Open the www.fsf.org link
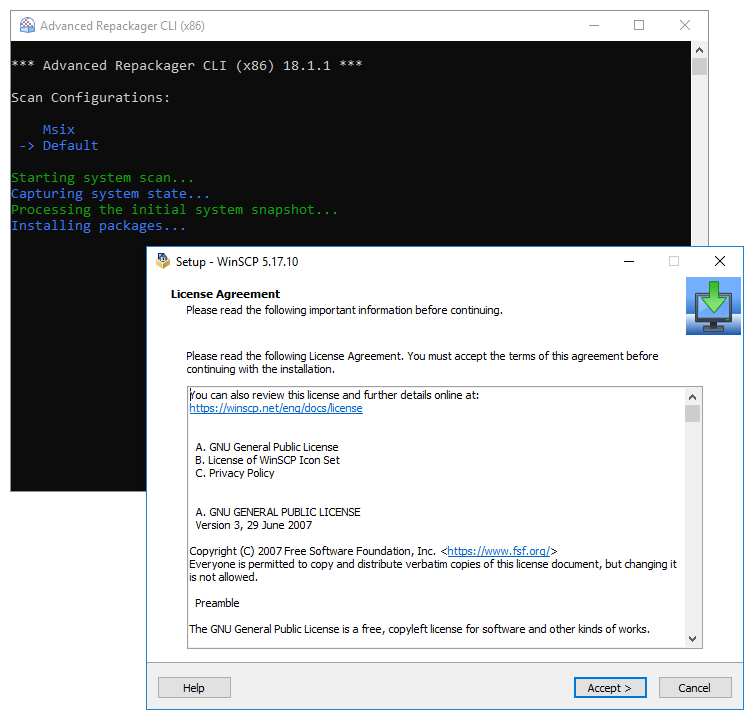This screenshot has height=720, width=754. click(x=499, y=551)
